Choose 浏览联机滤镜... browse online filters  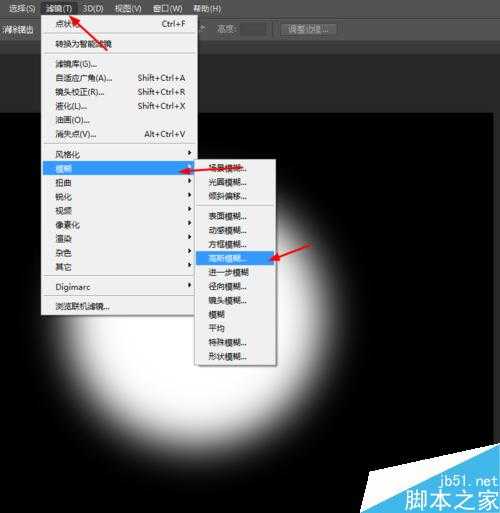tap(119, 306)
